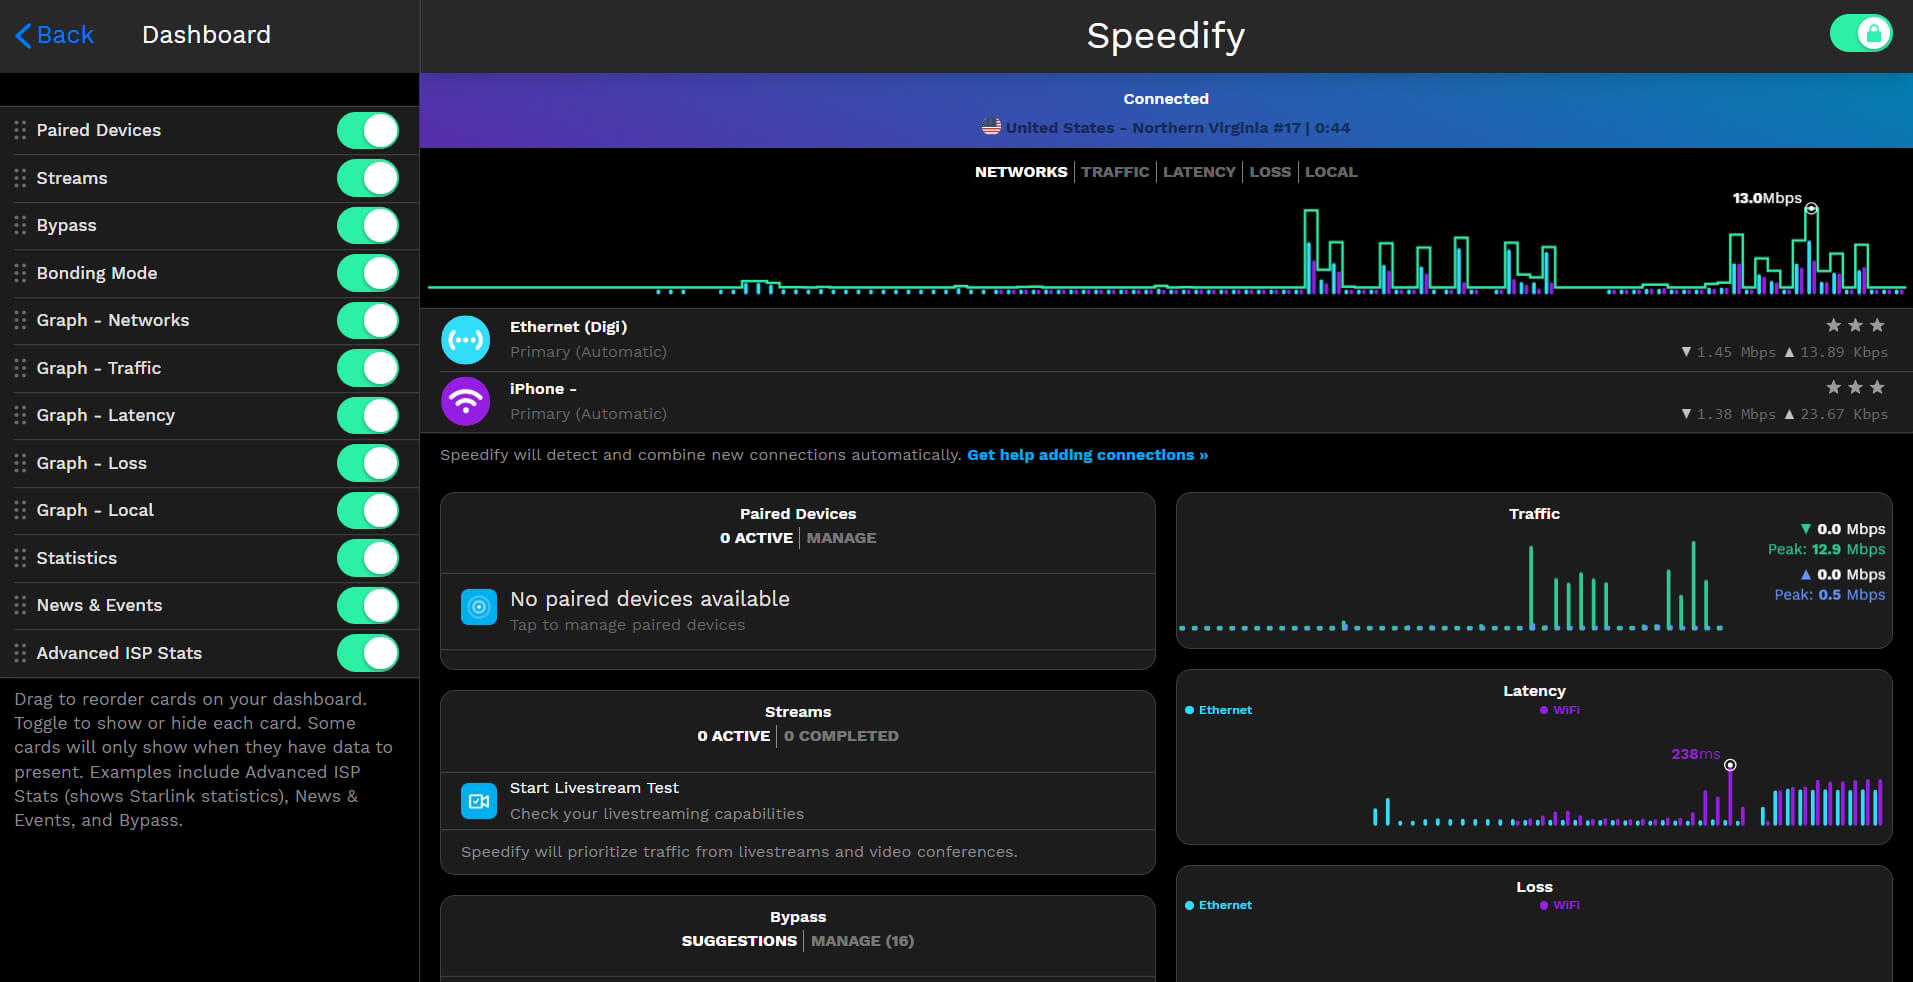
Task: Open the LATENCY graph tab
Action: point(1198,172)
